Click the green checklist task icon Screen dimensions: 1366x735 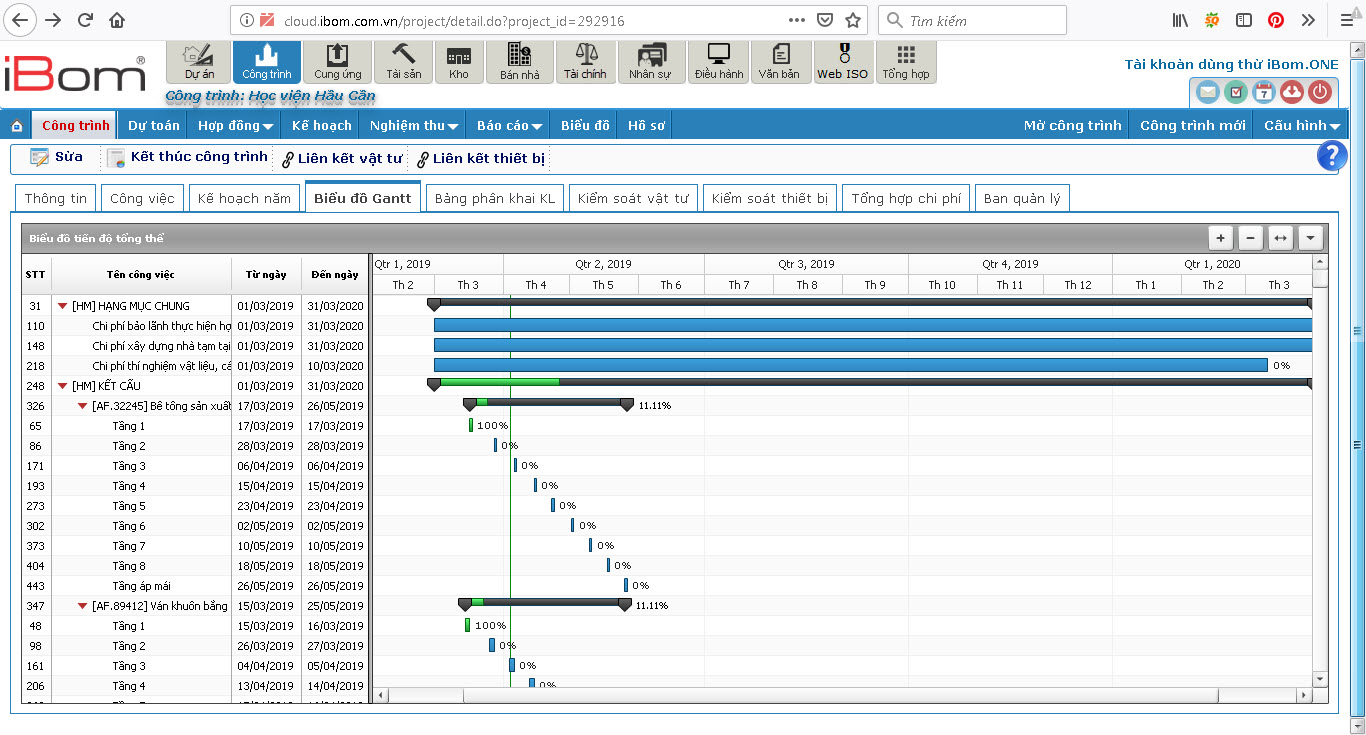(1236, 92)
